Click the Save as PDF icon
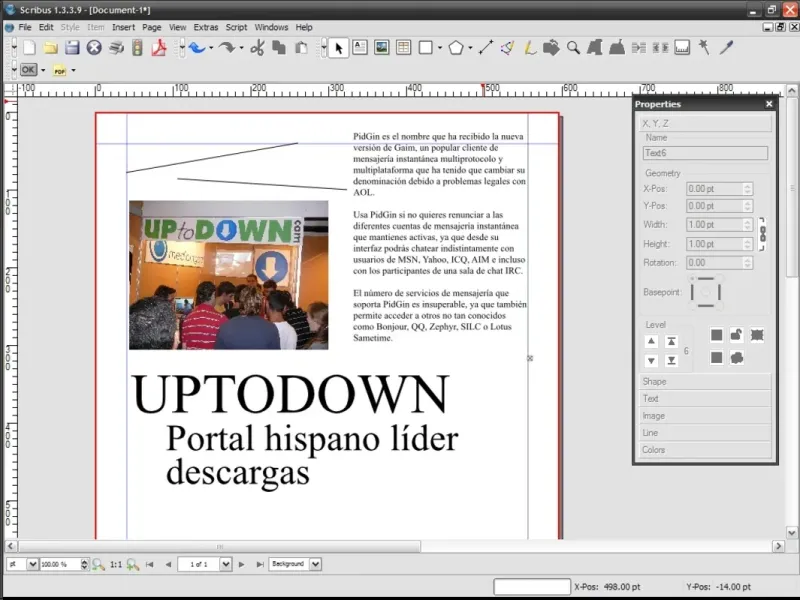This screenshot has width=800, height=600. (x=158, y=47)
